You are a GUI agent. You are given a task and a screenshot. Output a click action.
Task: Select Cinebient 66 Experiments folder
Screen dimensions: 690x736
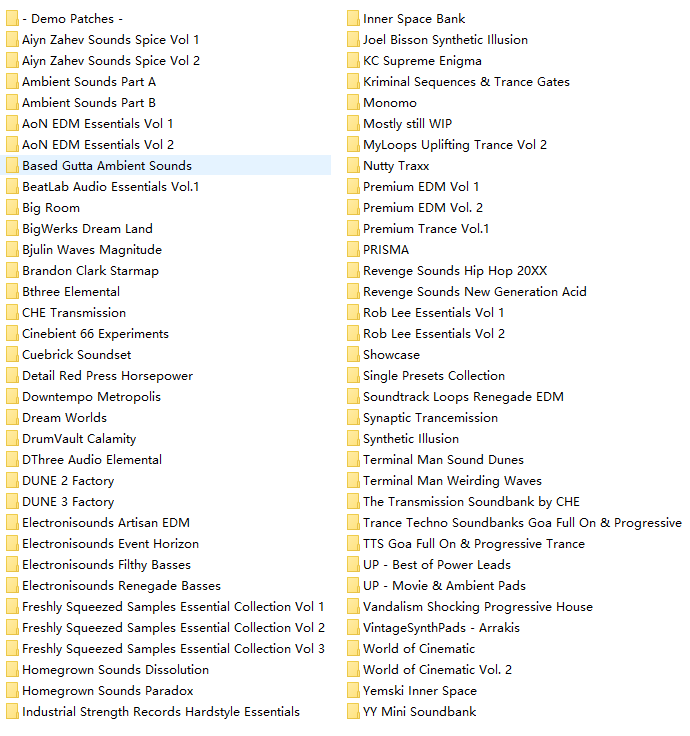click(x=95, y=334)
